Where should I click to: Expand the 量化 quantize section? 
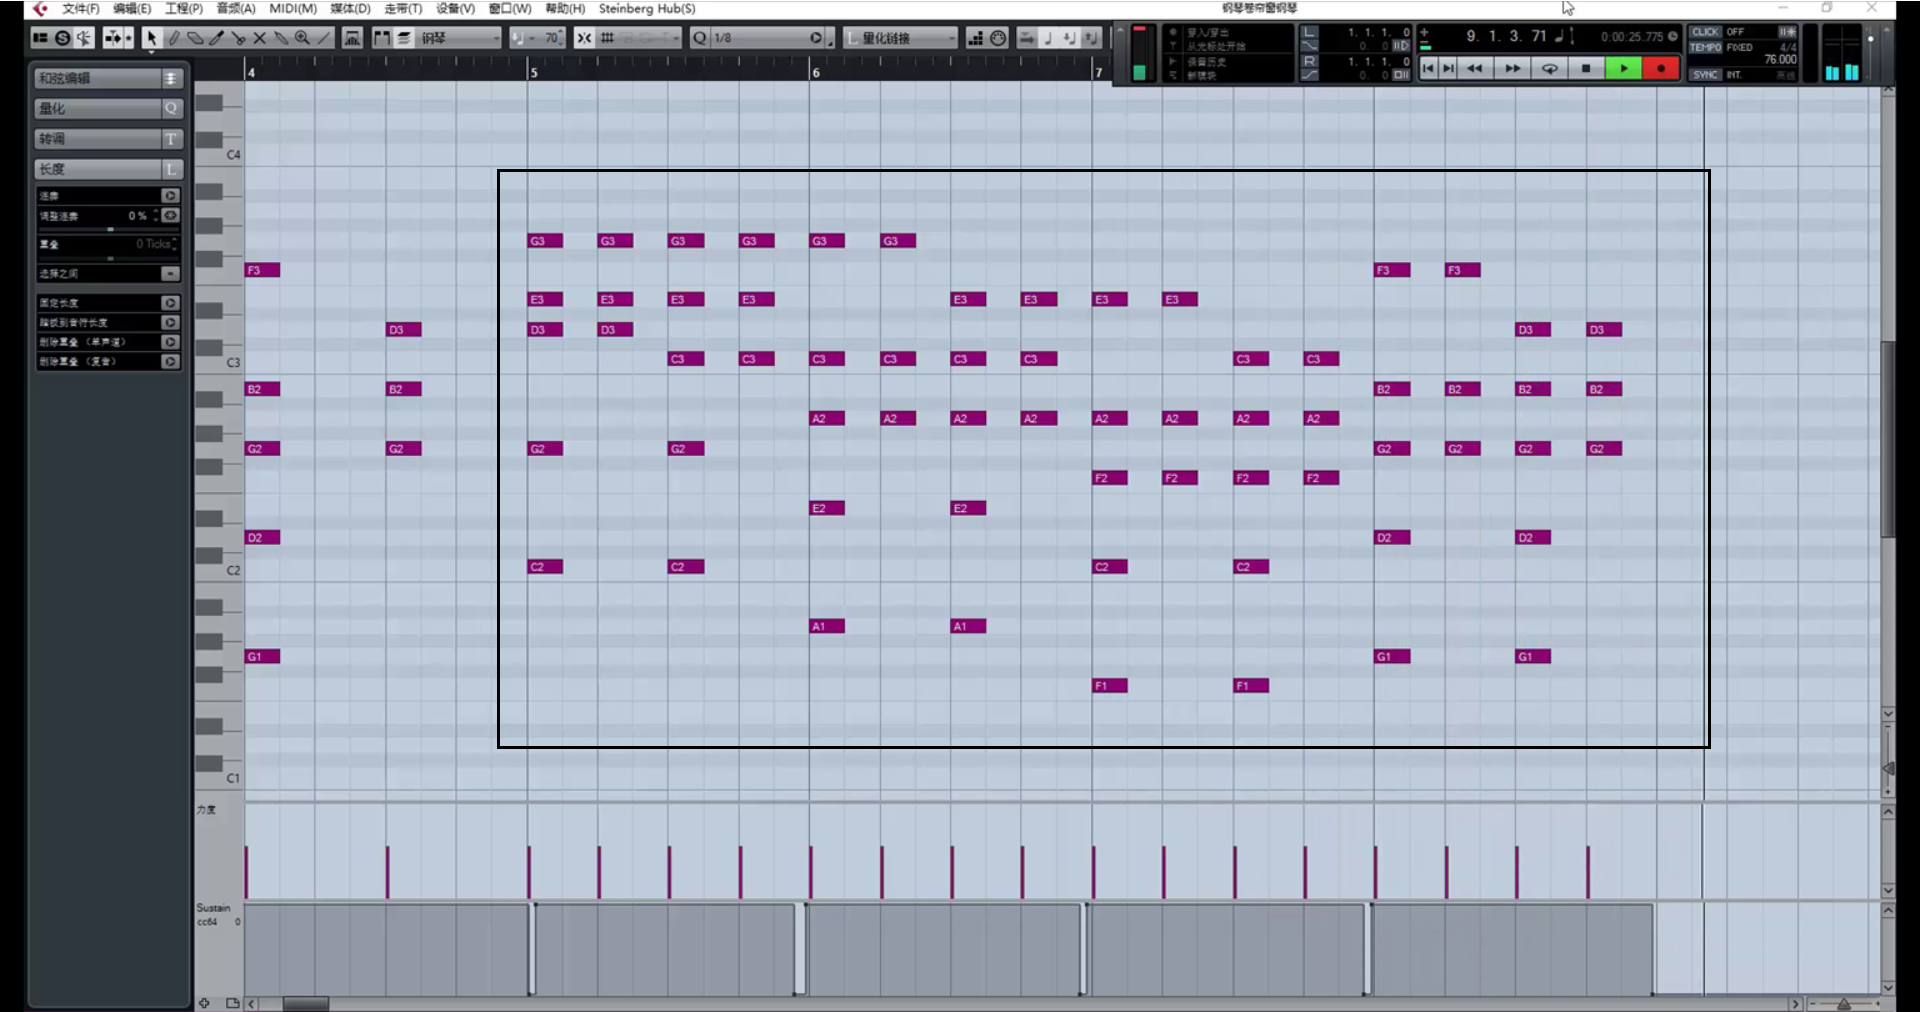click(x=109, y=108)
